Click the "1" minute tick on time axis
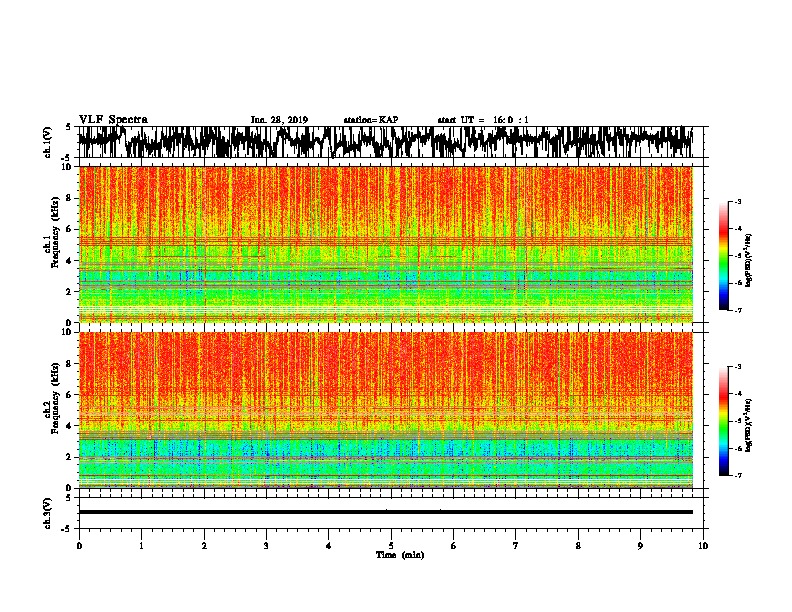This screenshot has height=612, width=792. click(141, 546)
